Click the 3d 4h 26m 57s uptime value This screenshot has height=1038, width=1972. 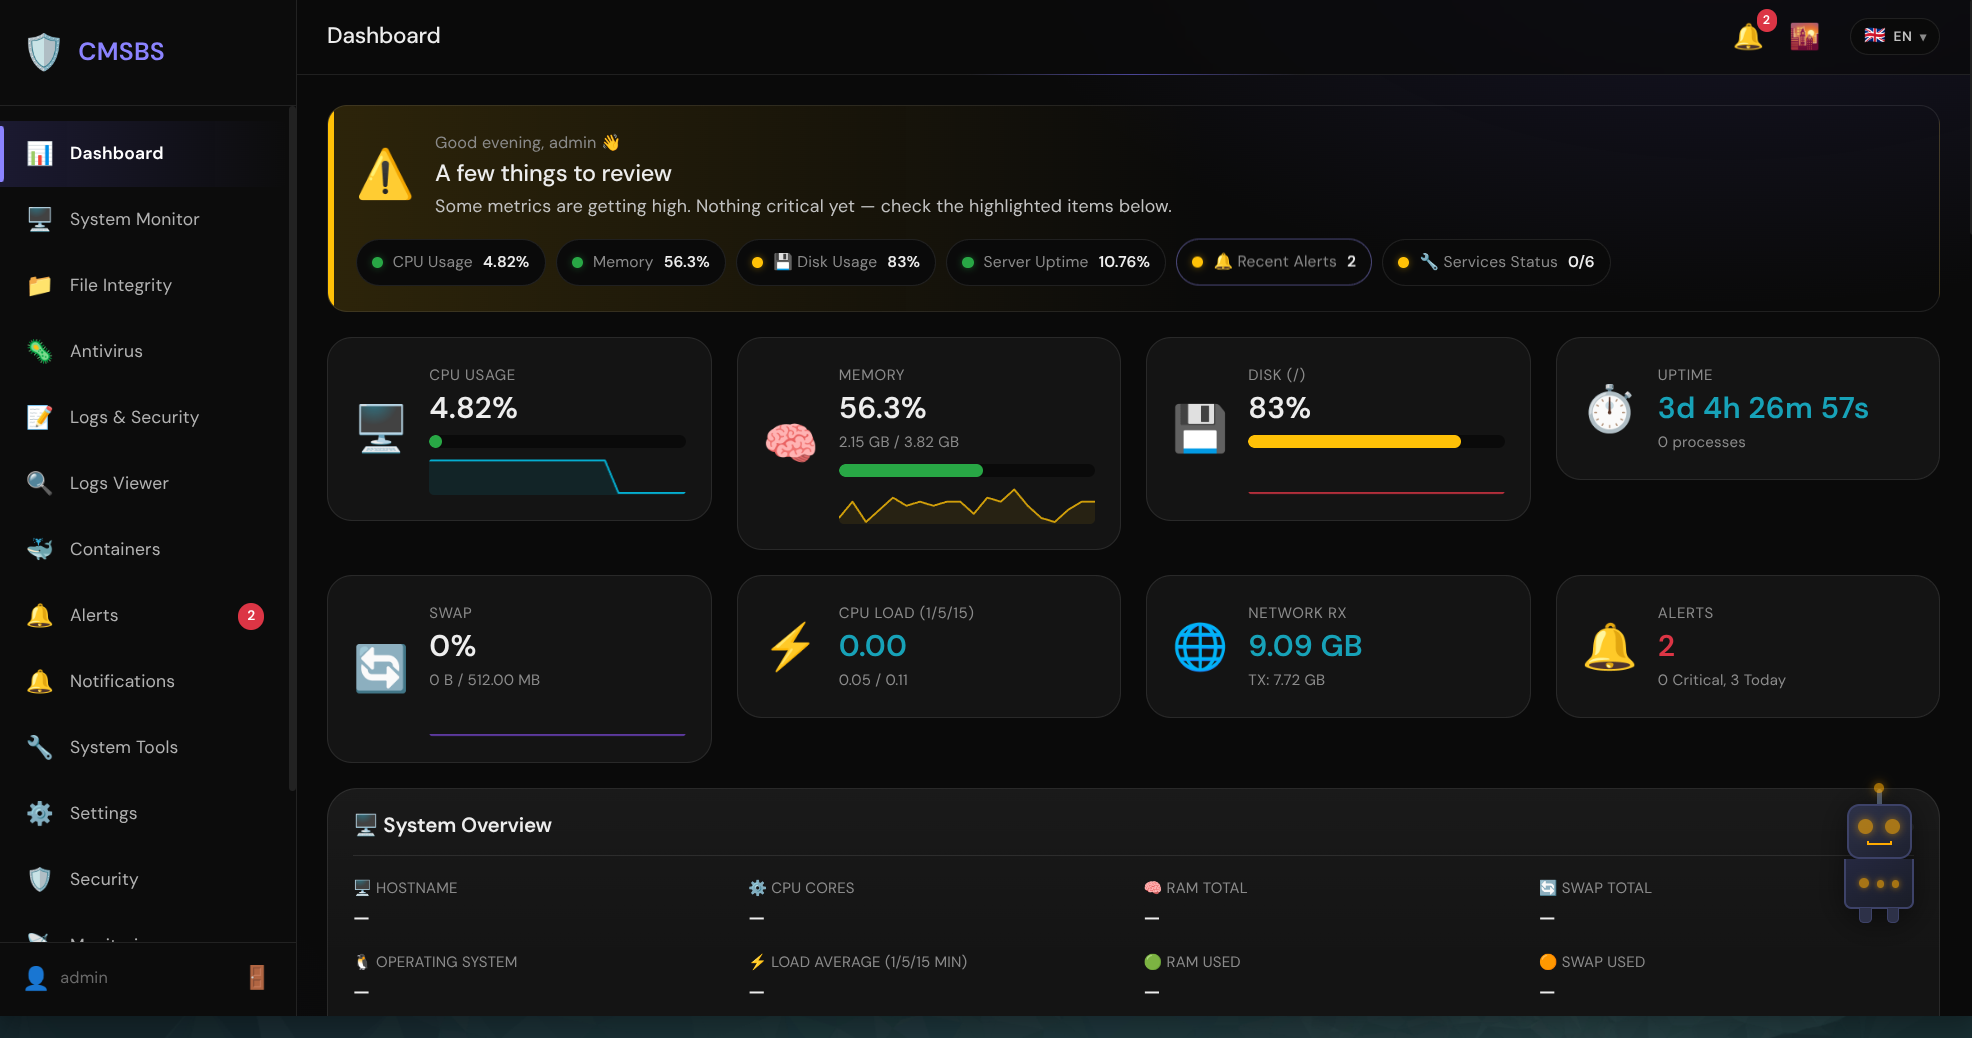click(x=1763, y=408)
